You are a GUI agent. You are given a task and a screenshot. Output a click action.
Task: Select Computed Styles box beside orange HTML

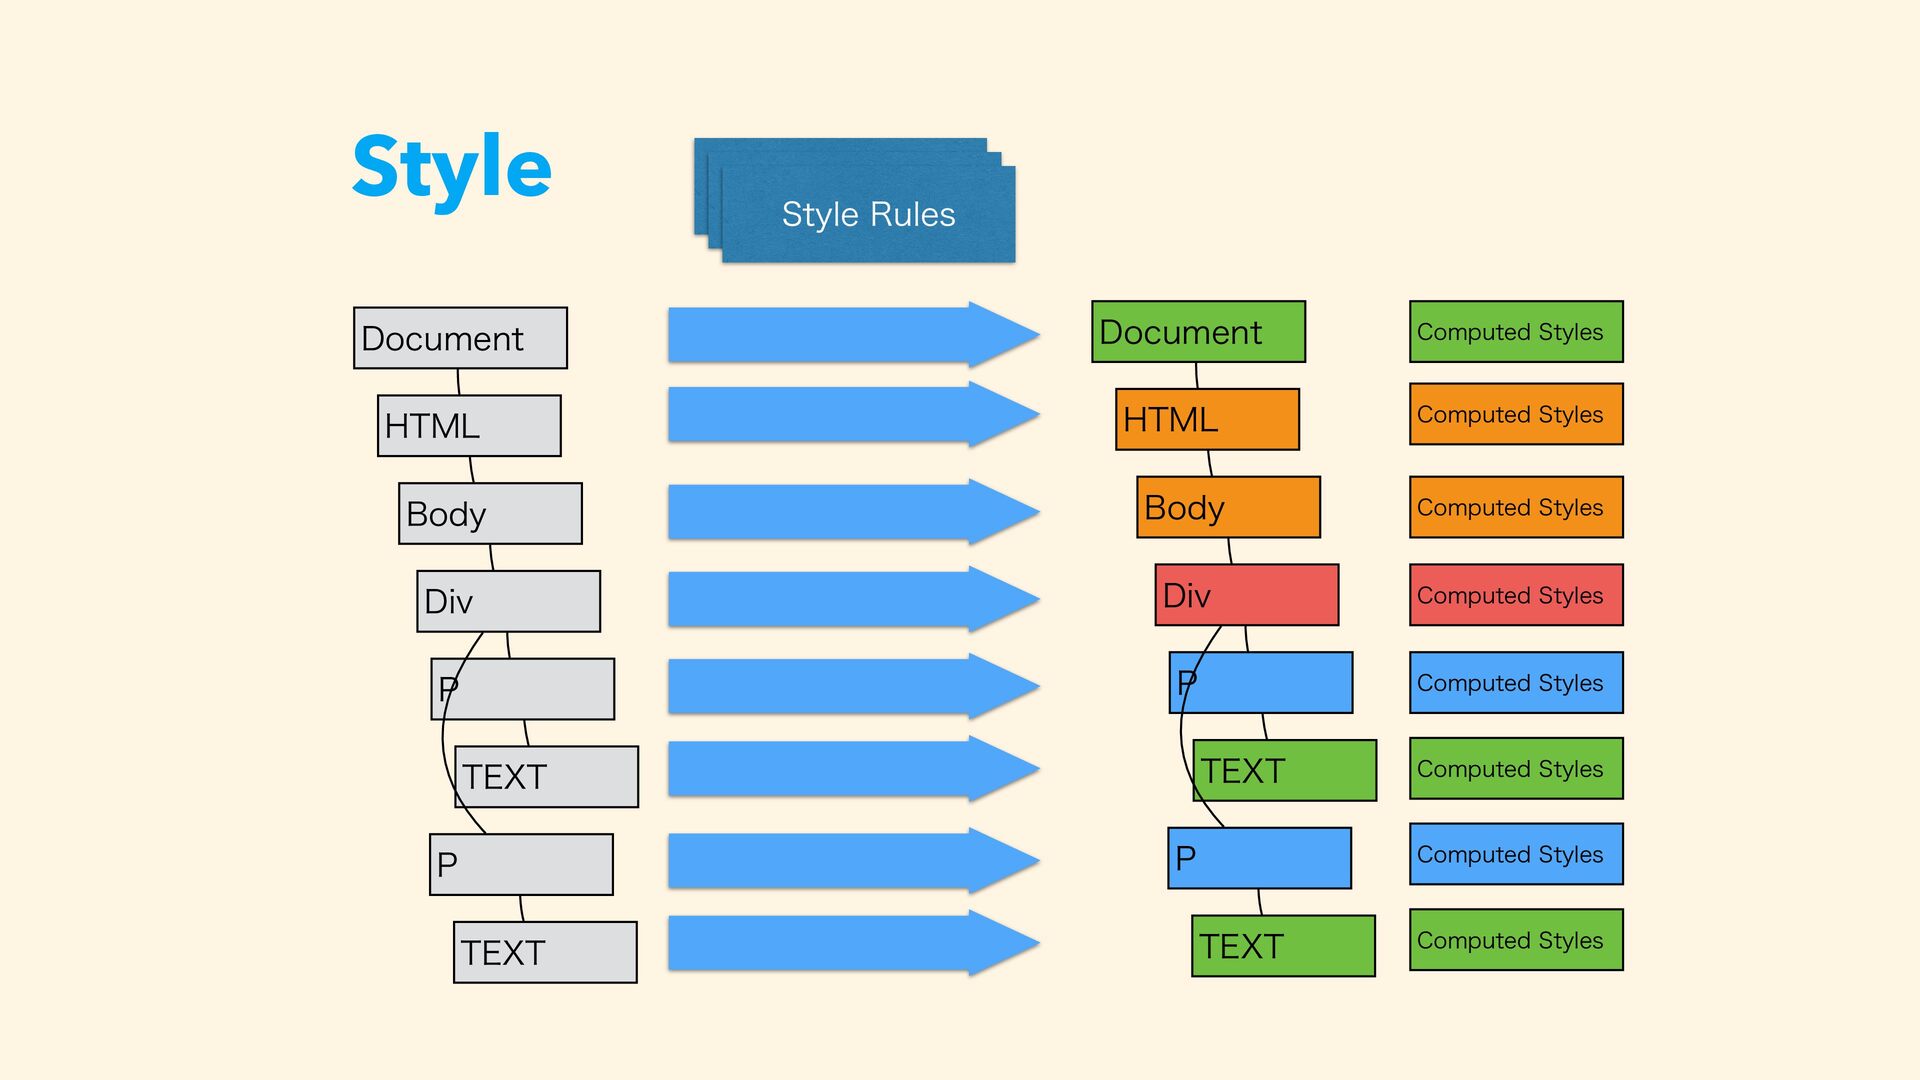1517,414
